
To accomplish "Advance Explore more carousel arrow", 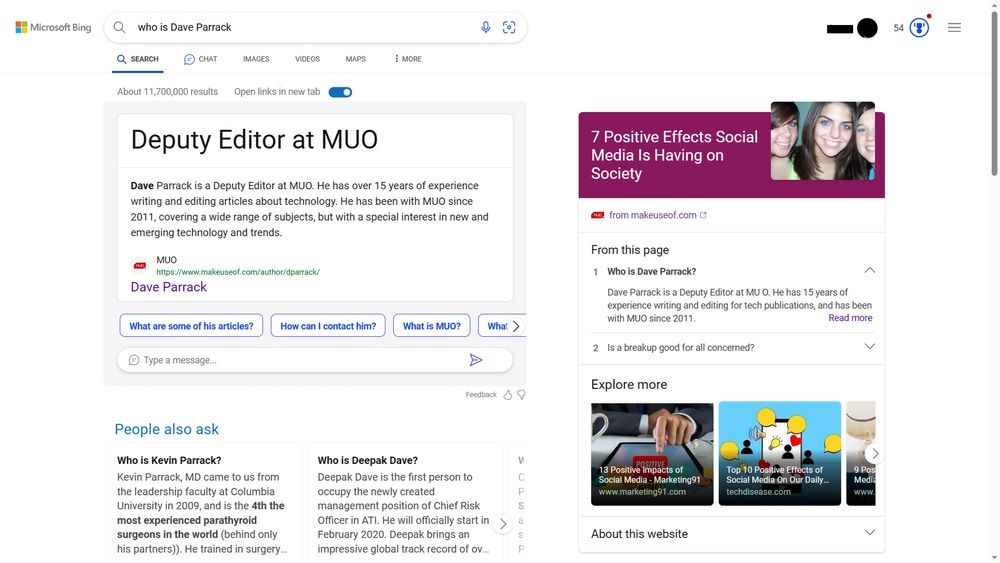I will 875,453.
